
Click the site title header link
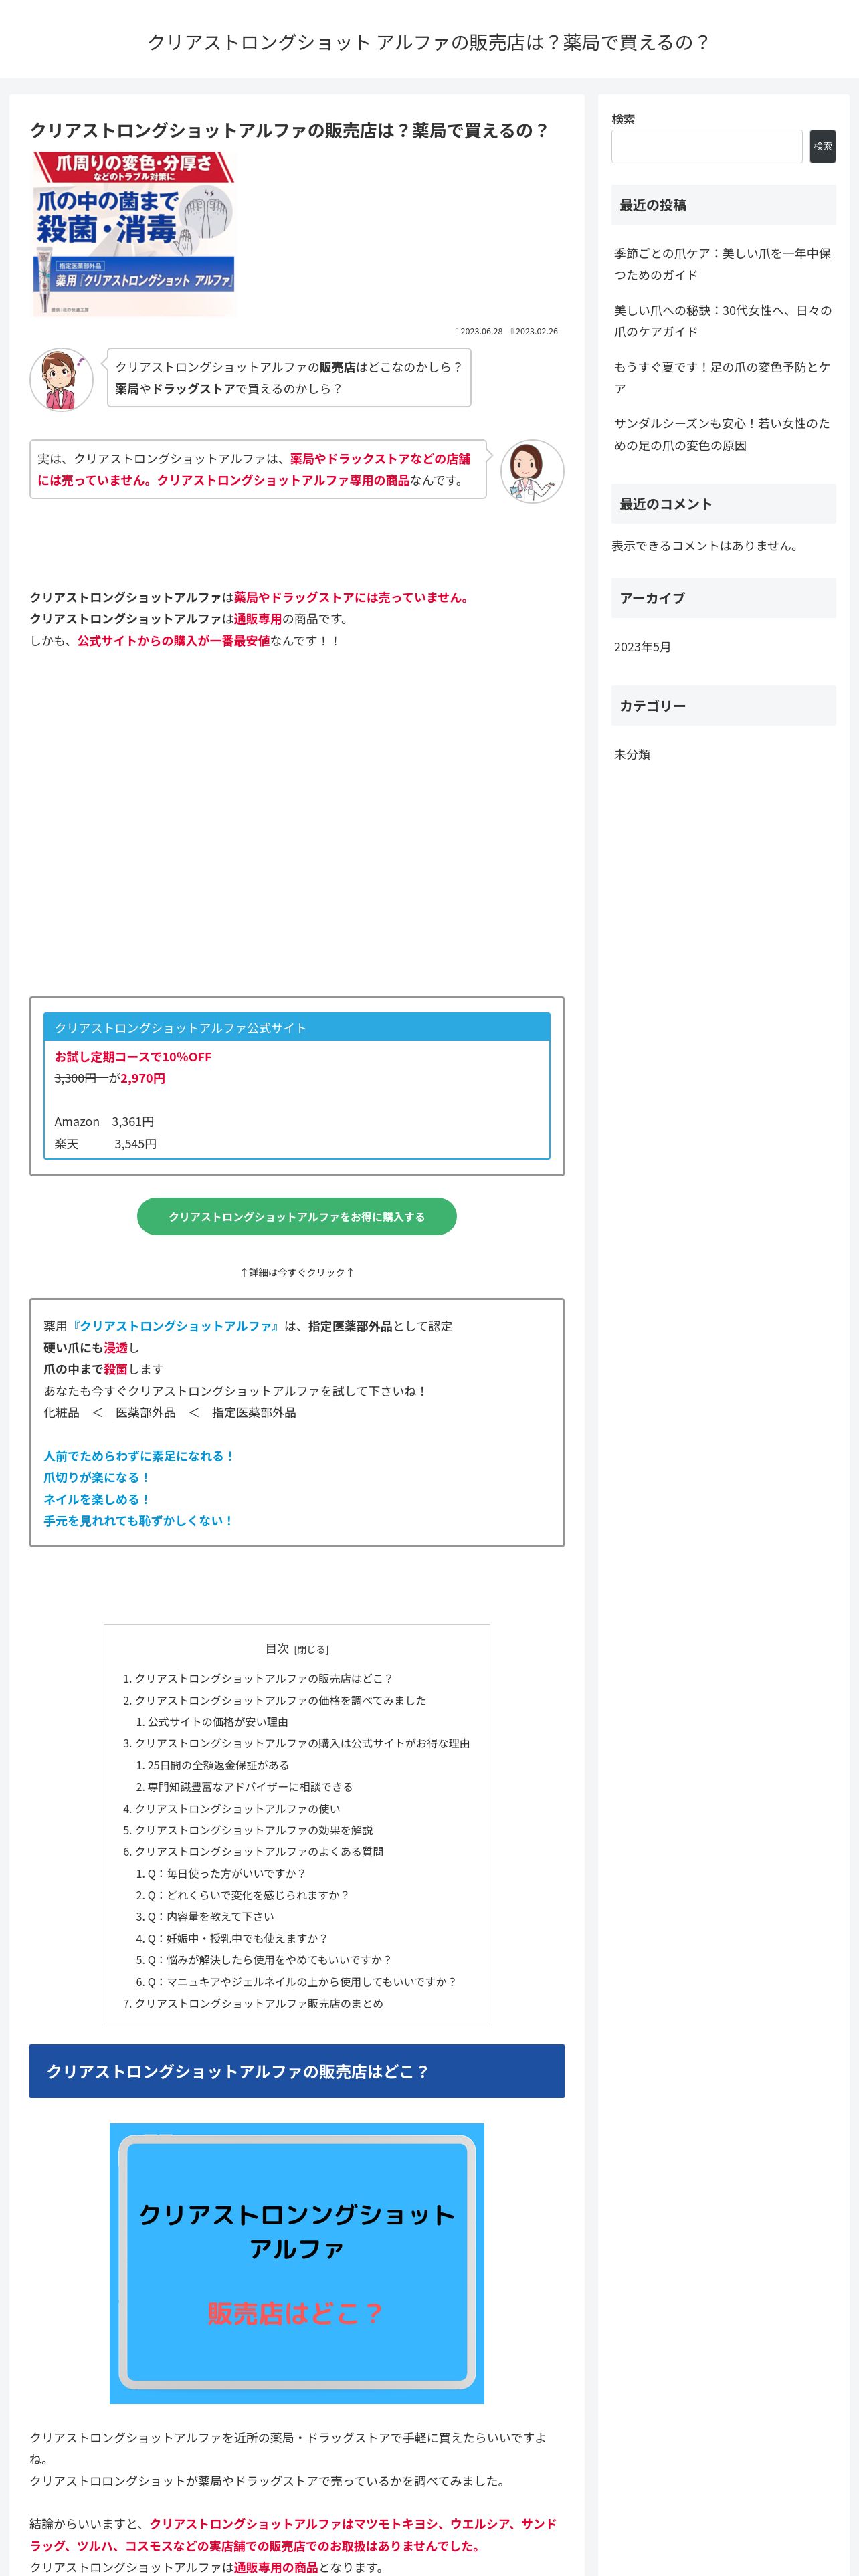pos(429,42)
